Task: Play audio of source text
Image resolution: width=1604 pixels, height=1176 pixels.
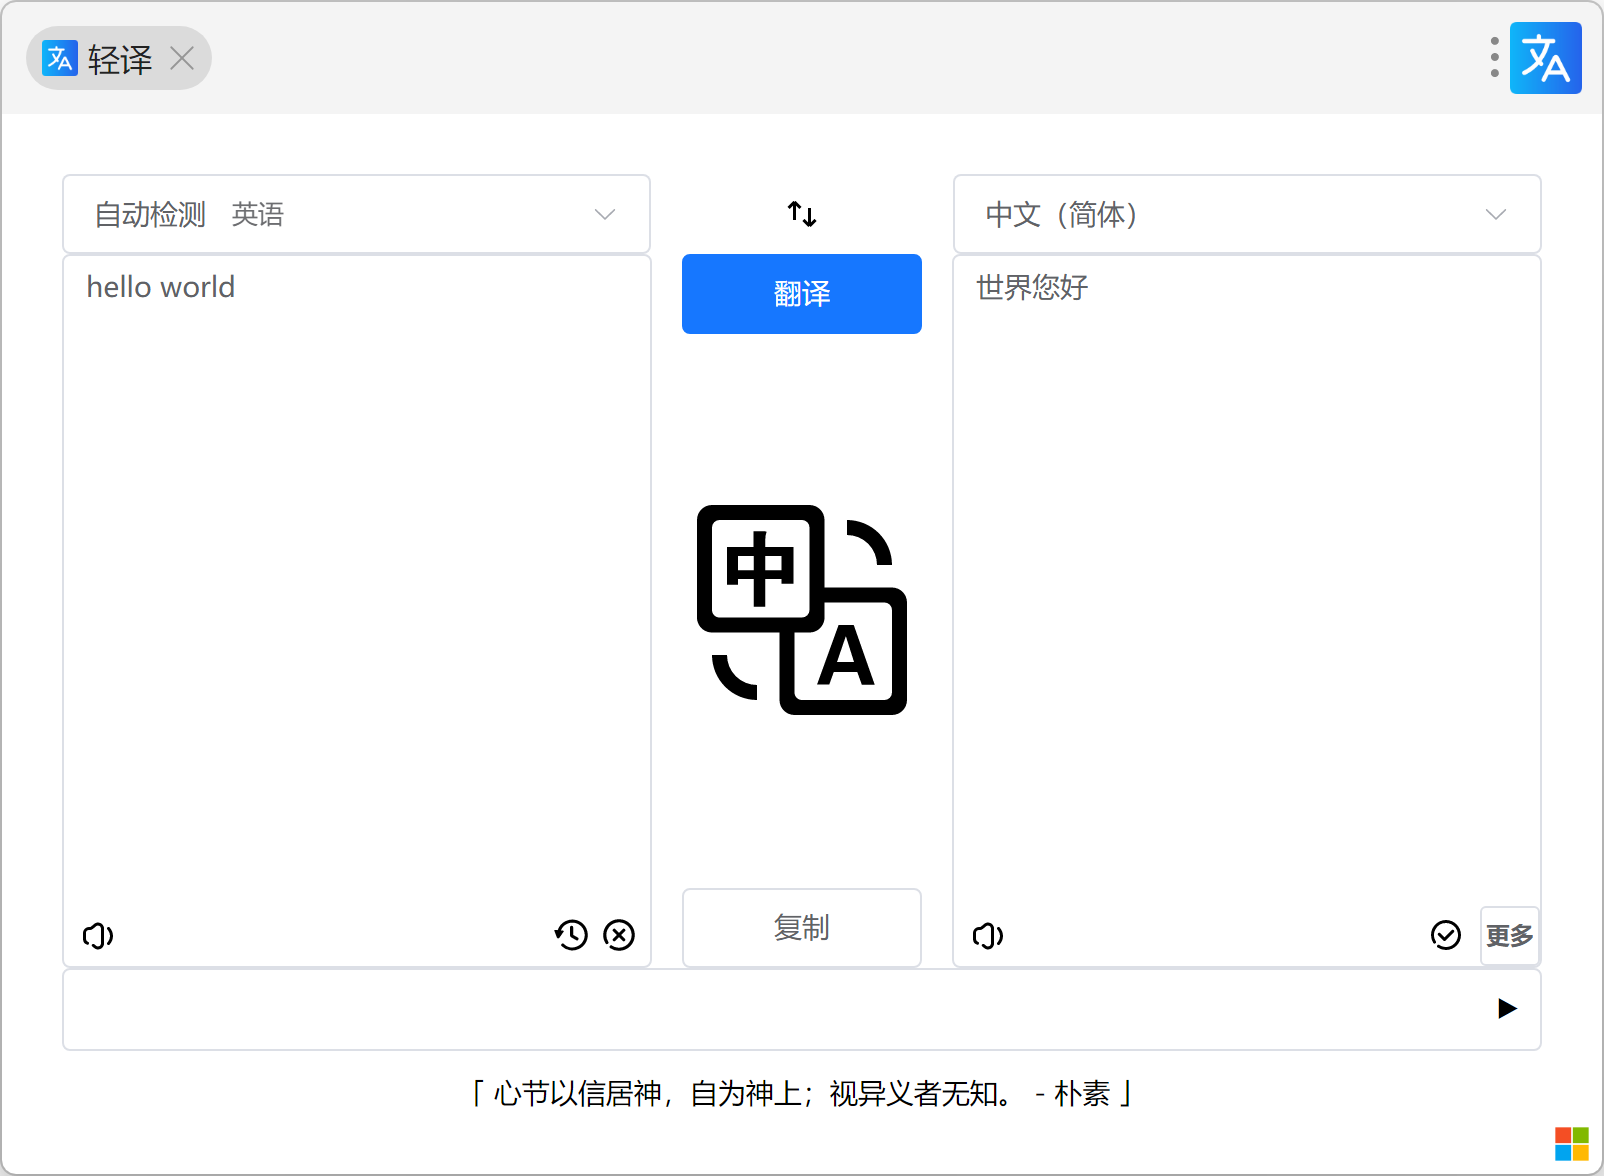Action: (x=98, y=936)
